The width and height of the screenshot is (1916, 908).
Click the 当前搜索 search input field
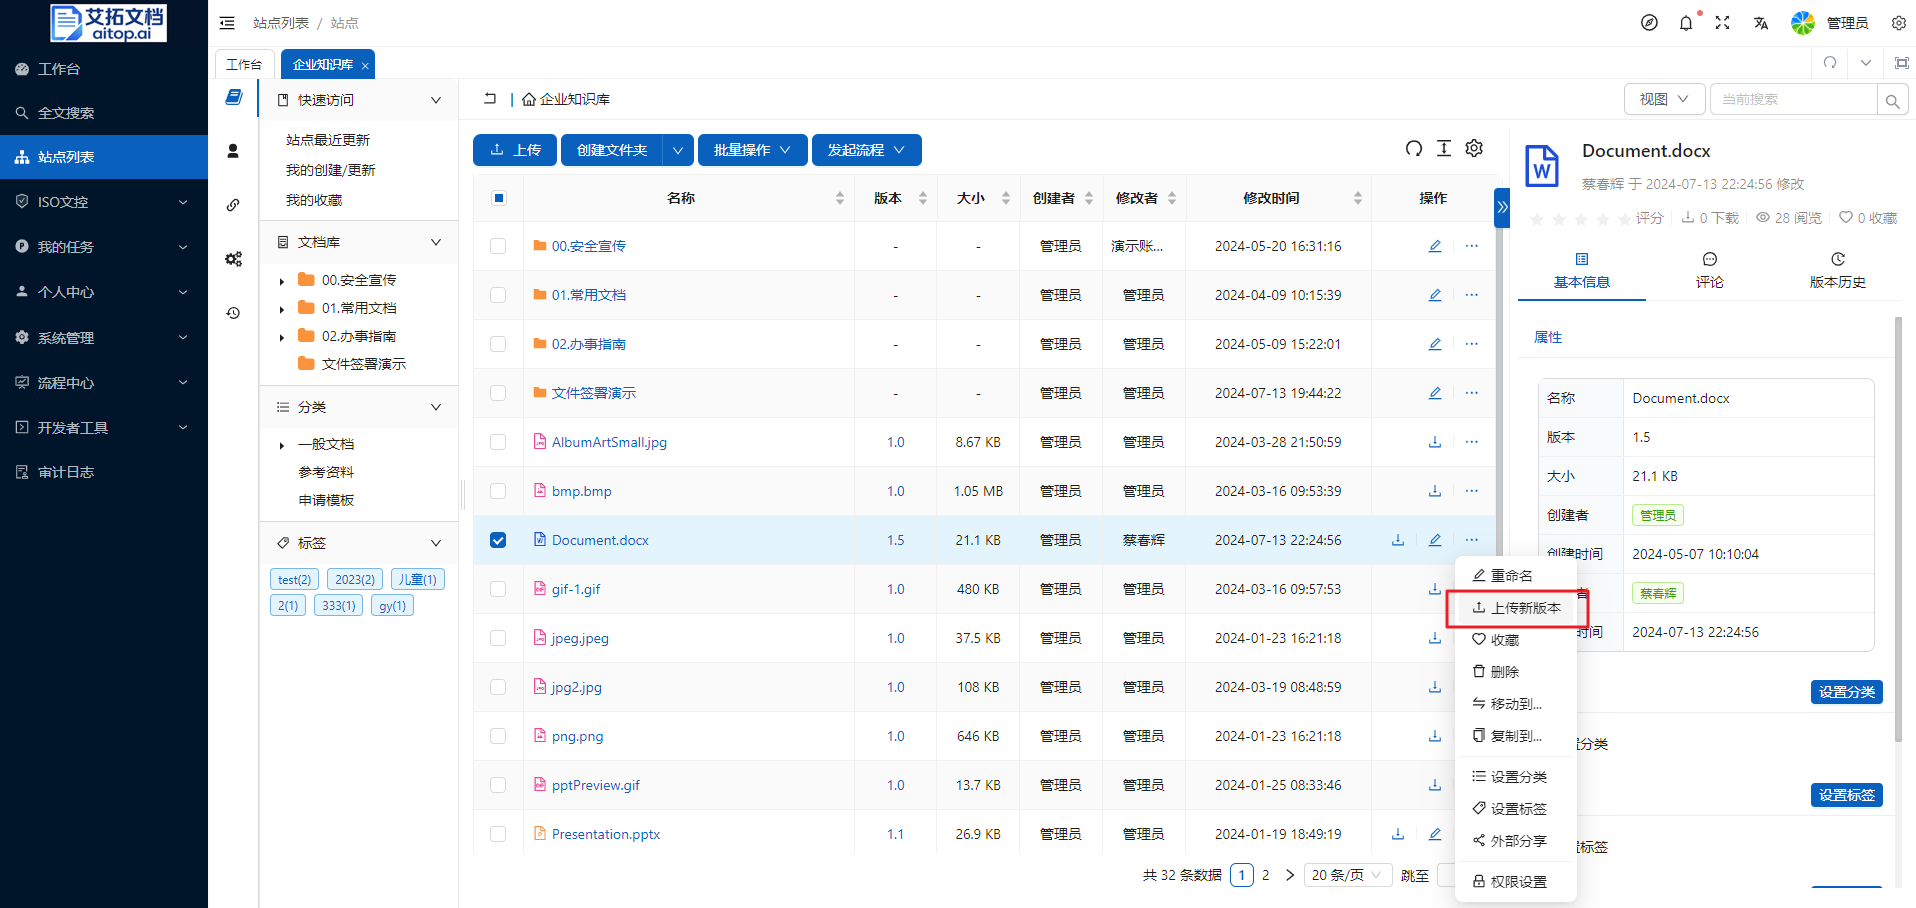point(1792,99)
